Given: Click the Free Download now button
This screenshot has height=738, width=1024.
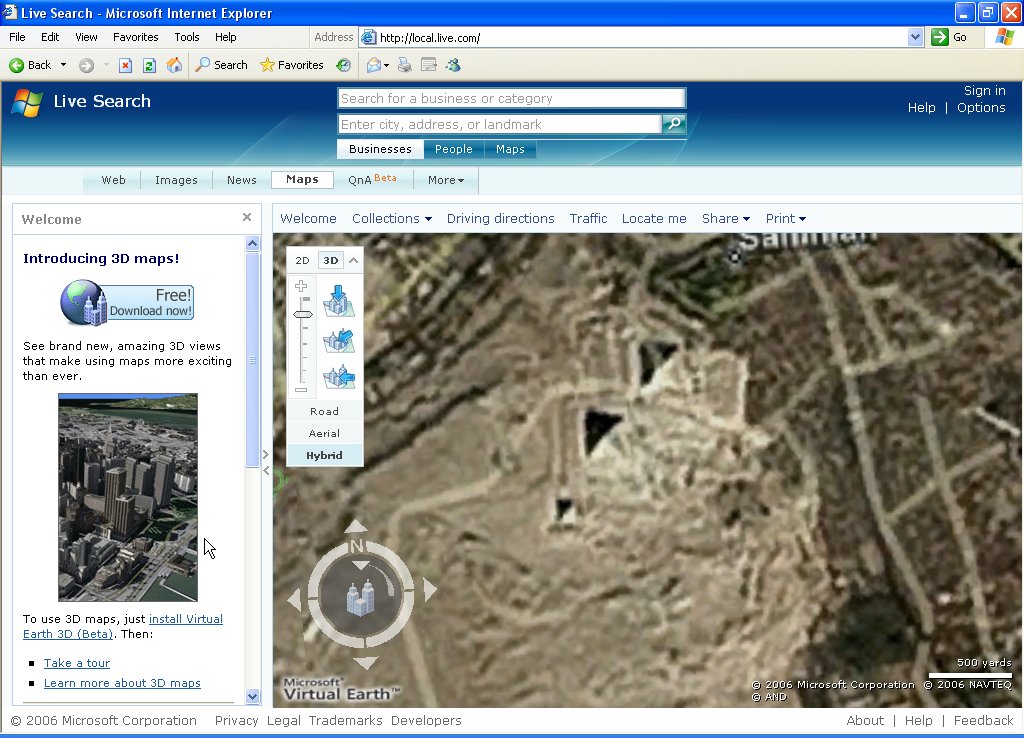Looking at the screenshot, I should coord(127,302).
